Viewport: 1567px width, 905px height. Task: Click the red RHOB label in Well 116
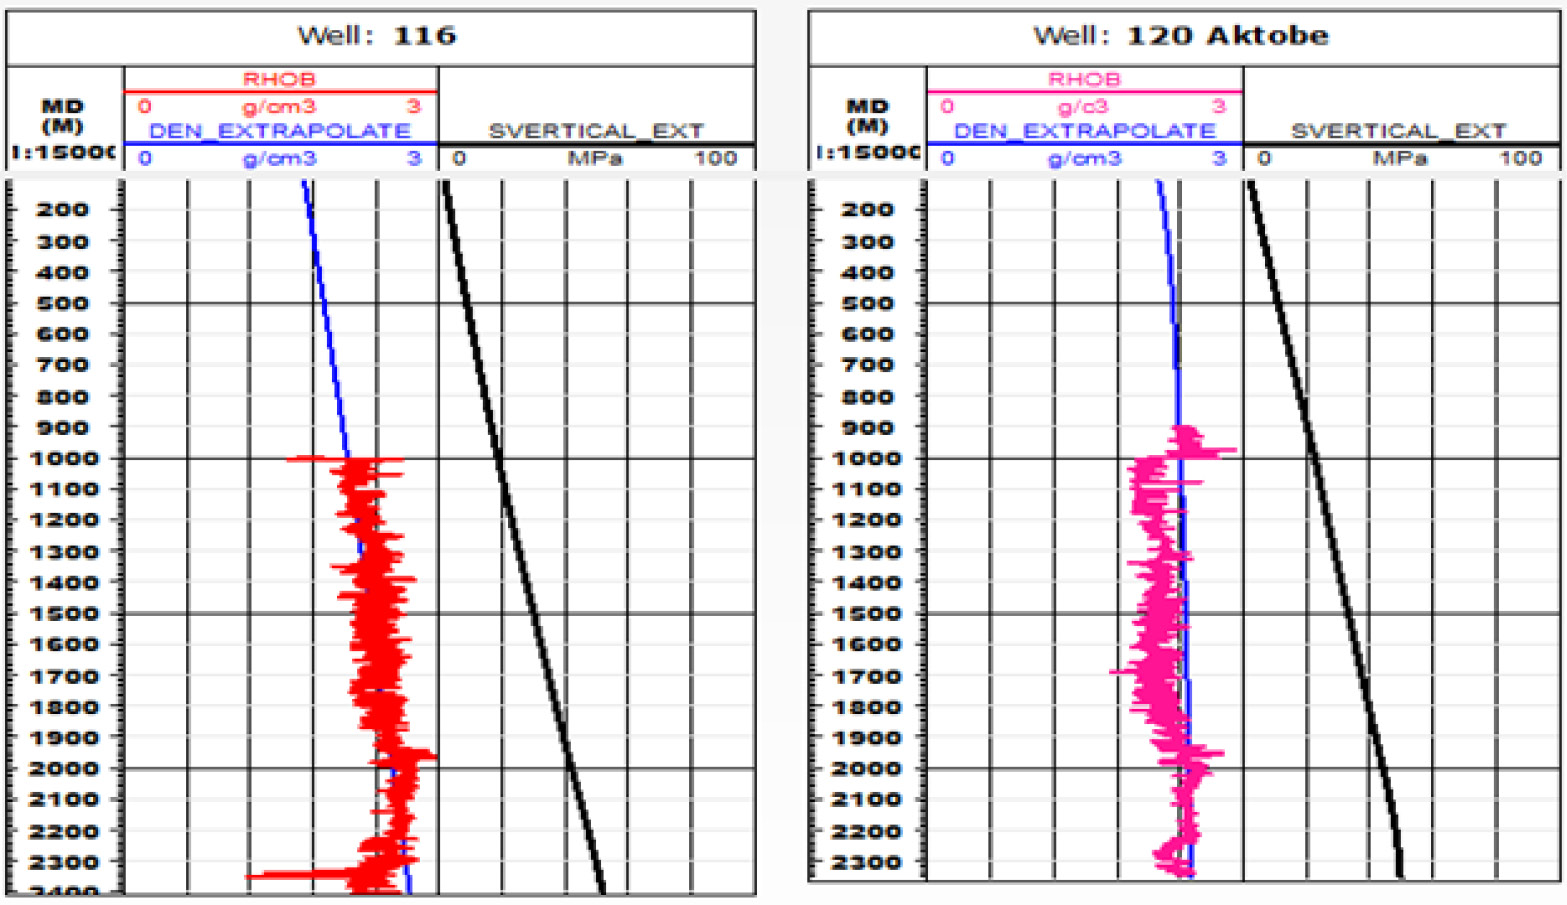(x=279, y=79)
